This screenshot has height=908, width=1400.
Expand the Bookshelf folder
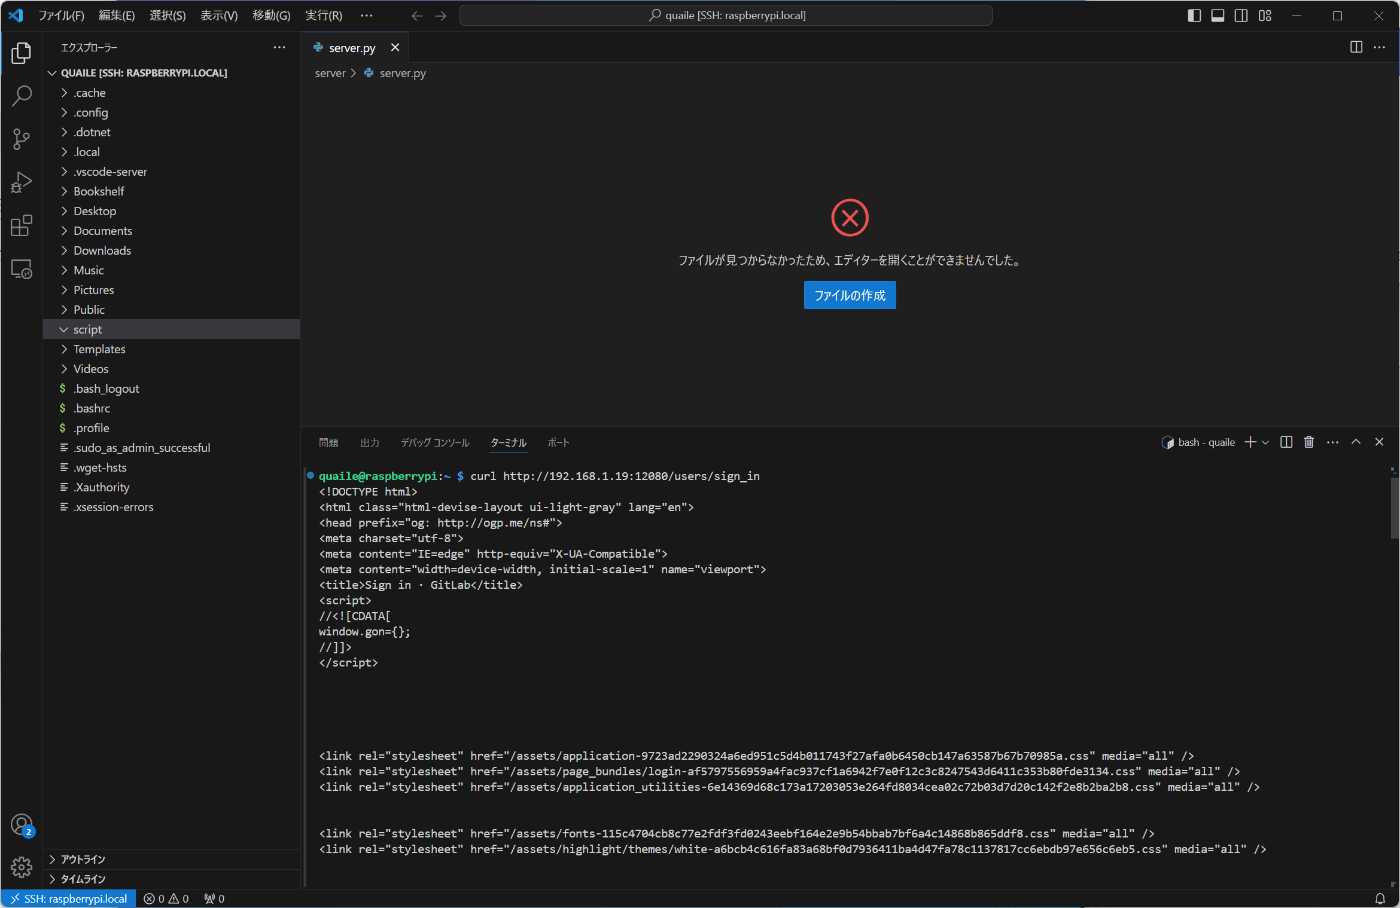(x=172, y=191)
